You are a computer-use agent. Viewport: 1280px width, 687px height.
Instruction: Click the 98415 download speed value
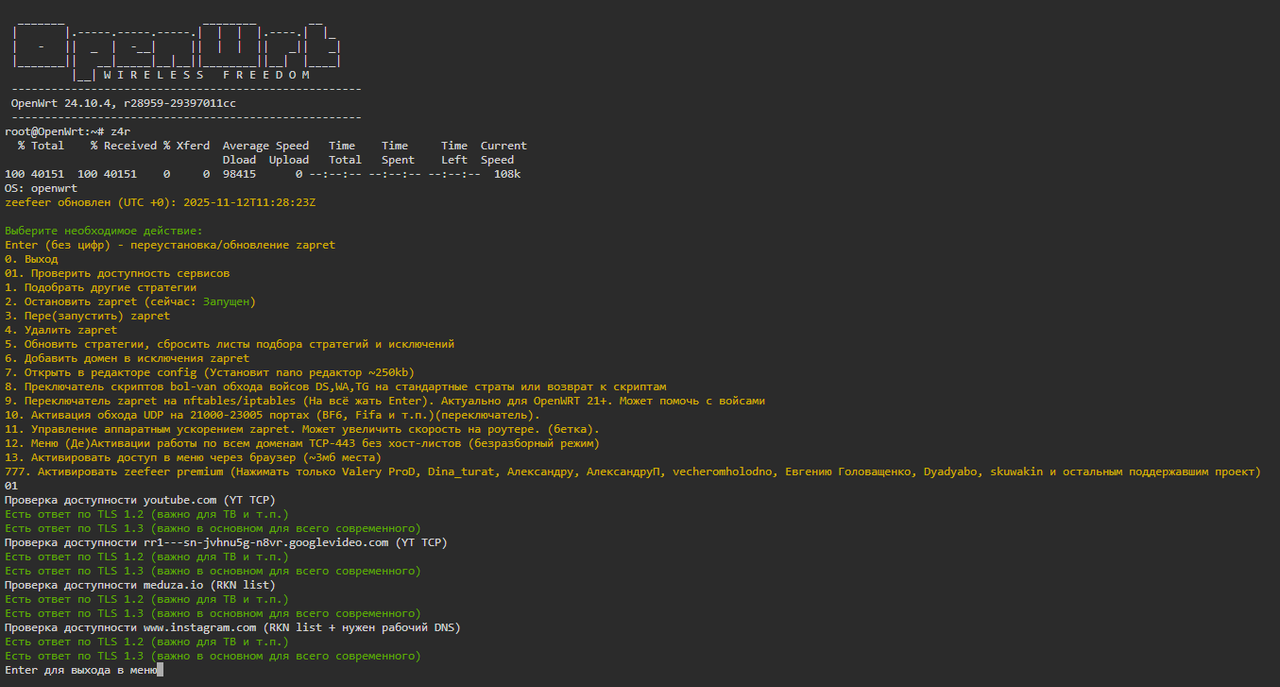pyautogui.click(x=239, y=174)
